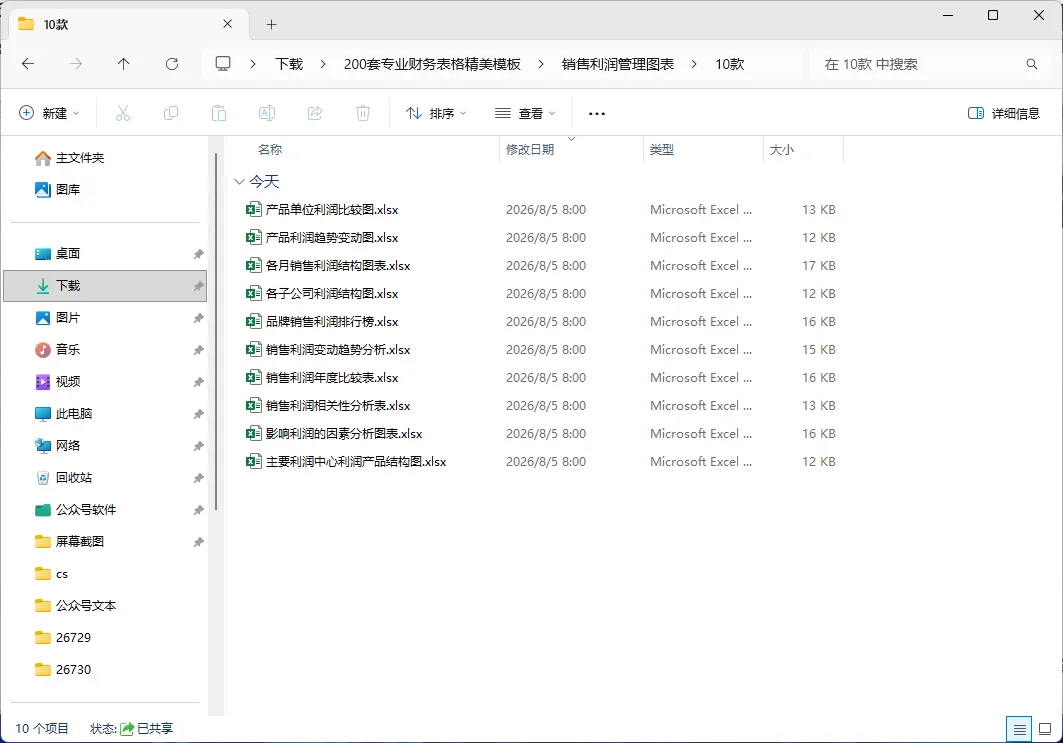Click Excel icon of 主要利润中心利润产品结构图.xlsx
This screenshot has height=743, width=1063.
tap(253, 461)
